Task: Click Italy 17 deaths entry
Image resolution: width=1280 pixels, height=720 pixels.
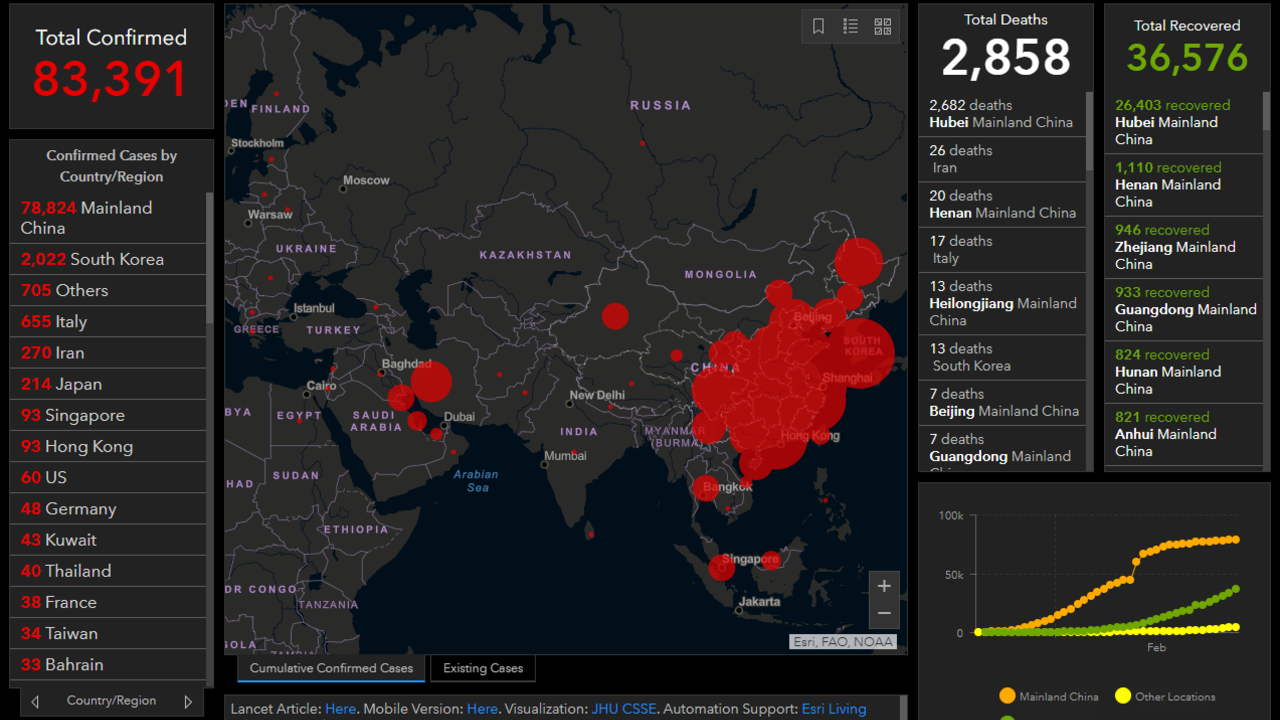Action: [x=1002, y=250]
